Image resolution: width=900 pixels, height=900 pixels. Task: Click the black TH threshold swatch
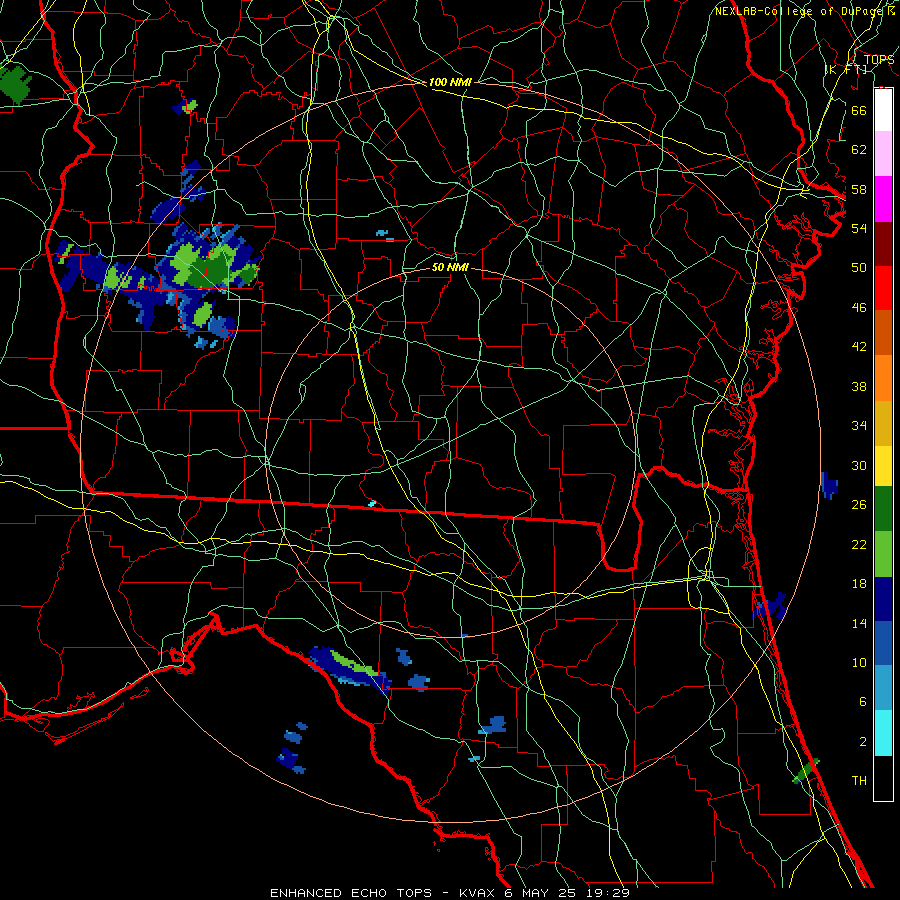883,778
